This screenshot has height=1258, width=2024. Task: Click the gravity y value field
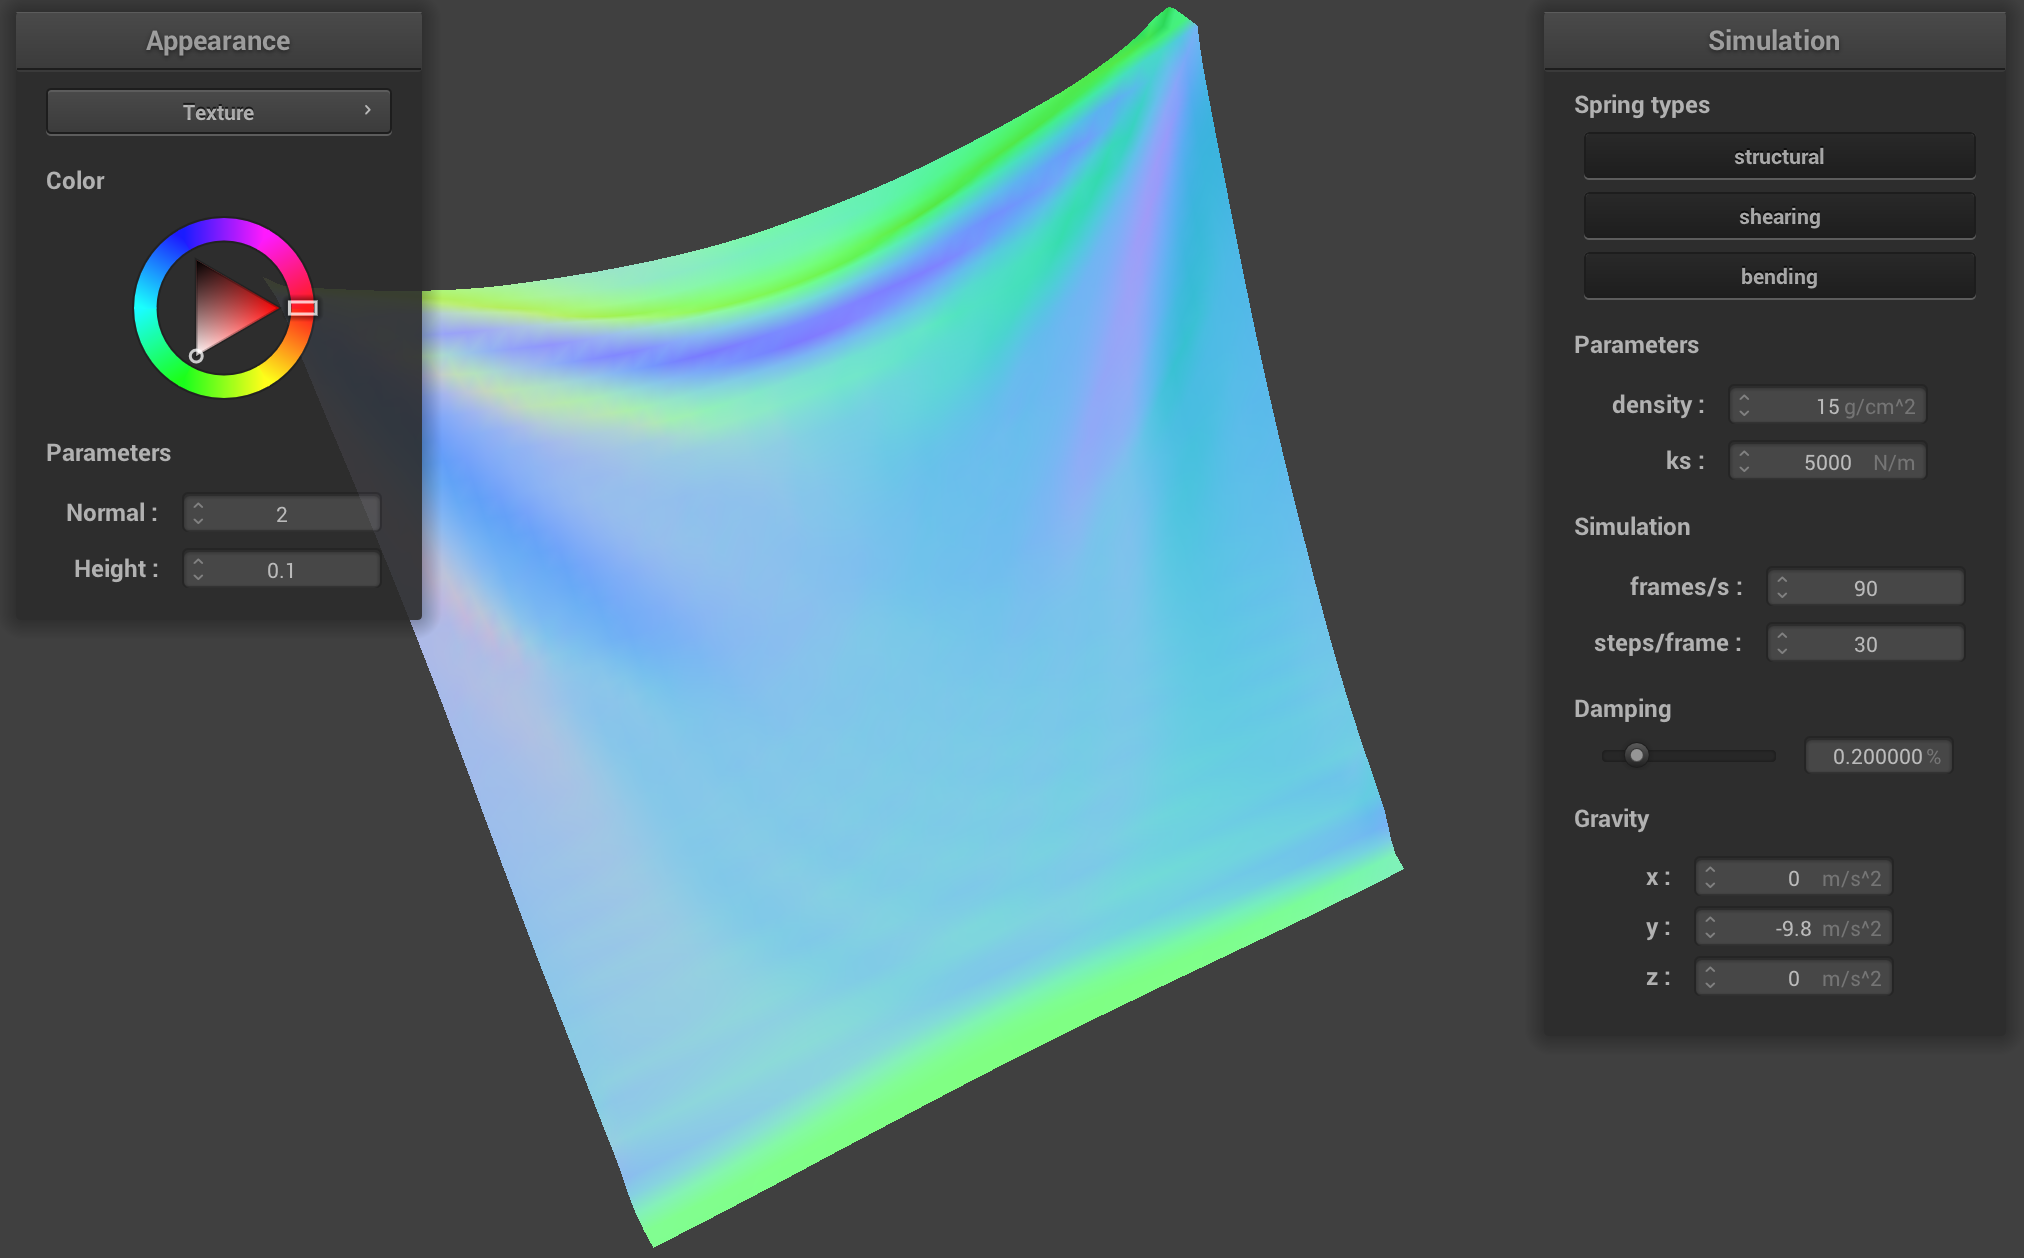tap(1794, 928)
